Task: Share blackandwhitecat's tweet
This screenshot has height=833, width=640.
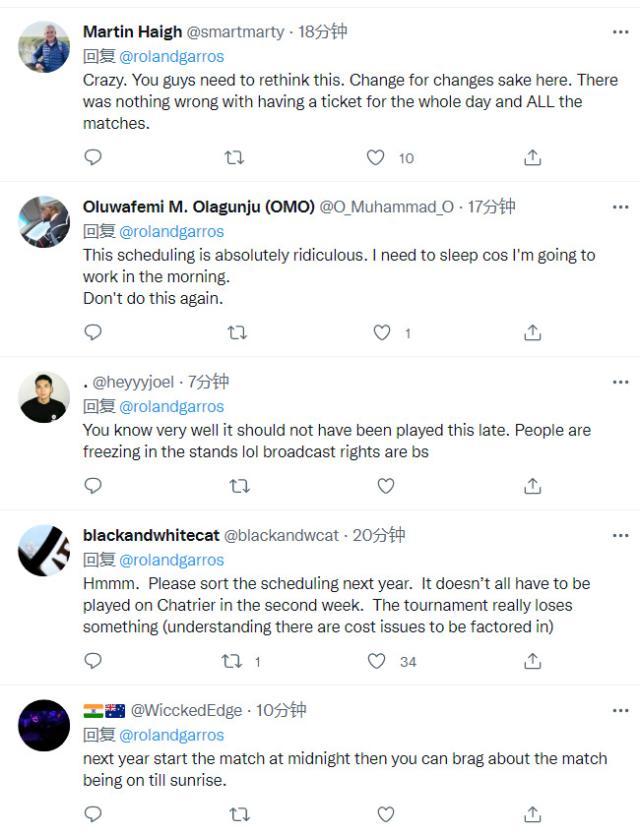Action: click(x=533, y=660)
